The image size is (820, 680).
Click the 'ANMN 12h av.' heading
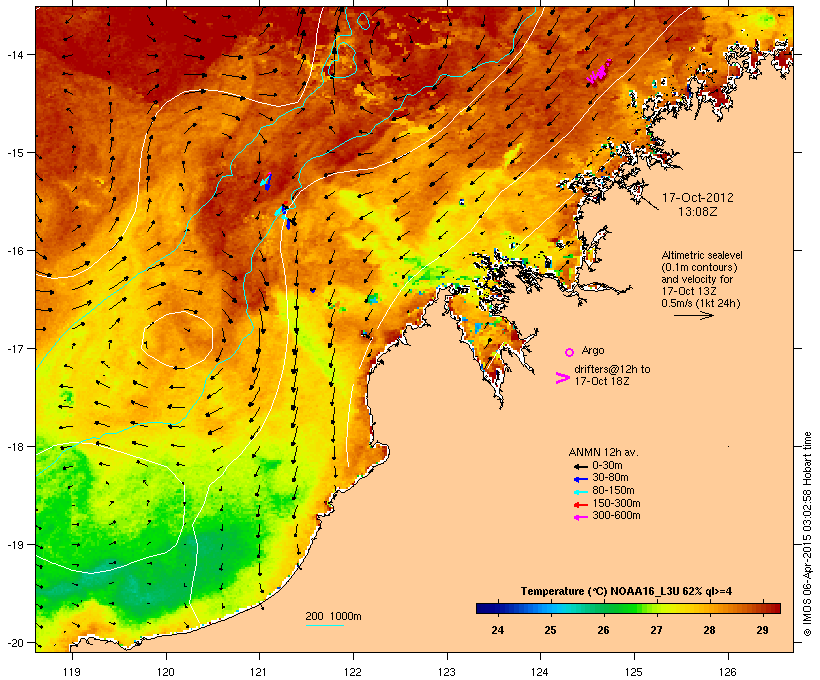tap(603, 452)
